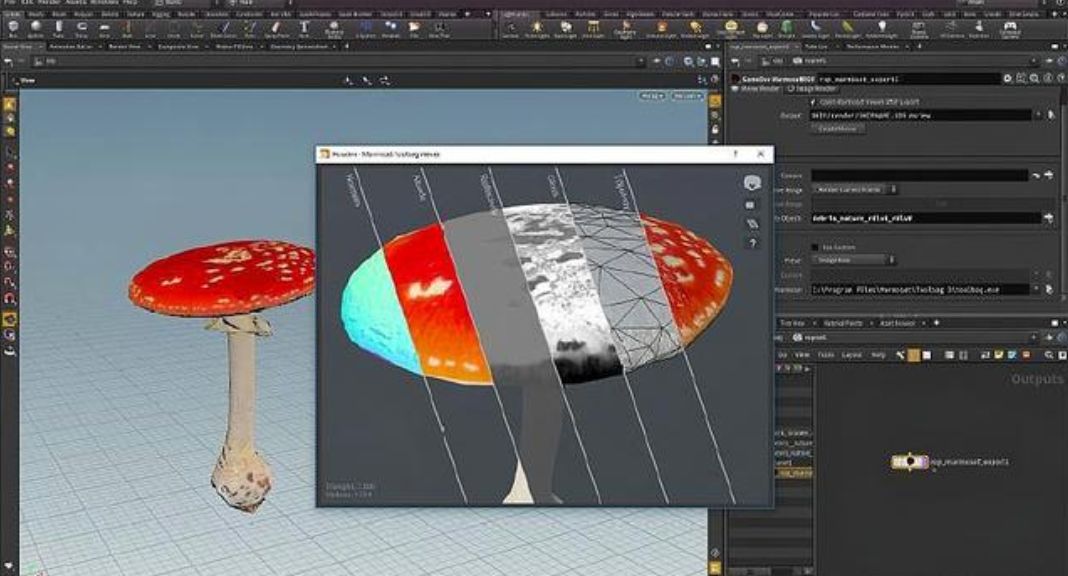Select the Platonic Solids shelf tool

pyautogui.click(x=334, y=28)
